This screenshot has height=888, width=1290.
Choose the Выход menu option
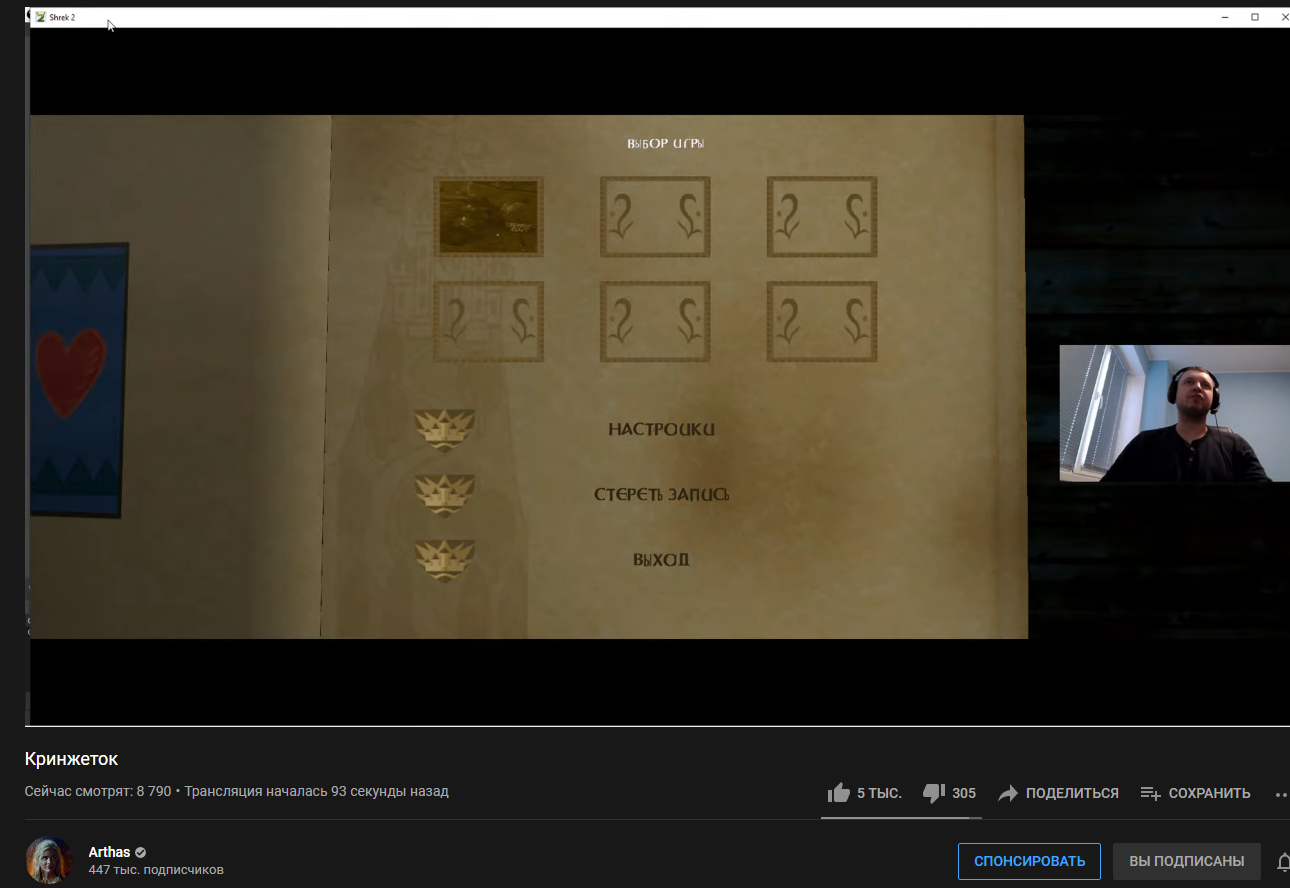click(x=661, y=560)
